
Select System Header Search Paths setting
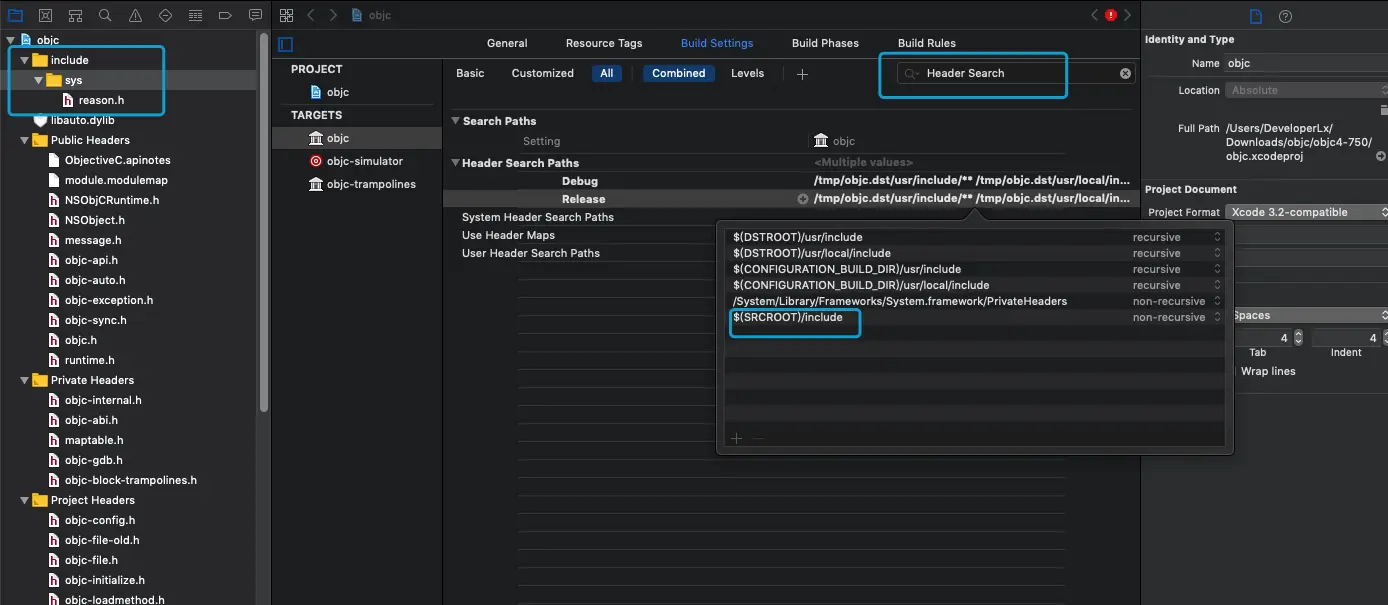(538, 217)
